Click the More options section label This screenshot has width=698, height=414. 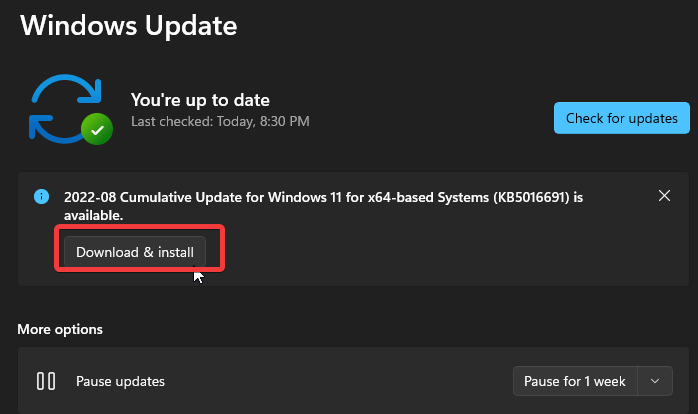[x=60, y=329]
